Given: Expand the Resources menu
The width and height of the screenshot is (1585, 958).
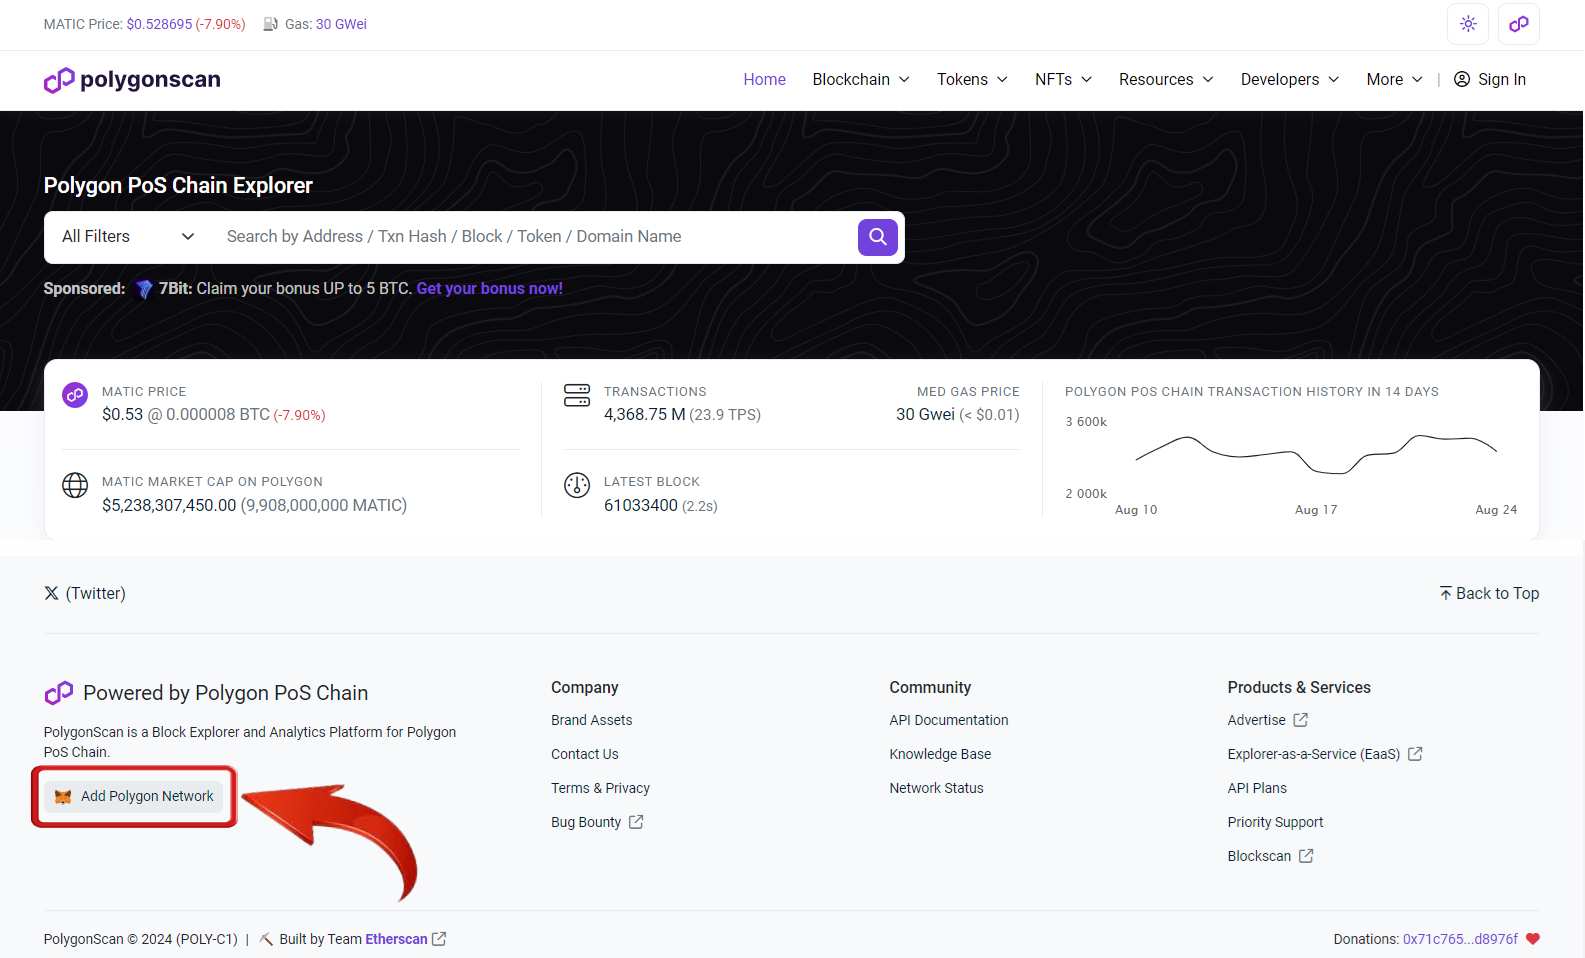Looking at the screenshot, I should click(1166, 80).
